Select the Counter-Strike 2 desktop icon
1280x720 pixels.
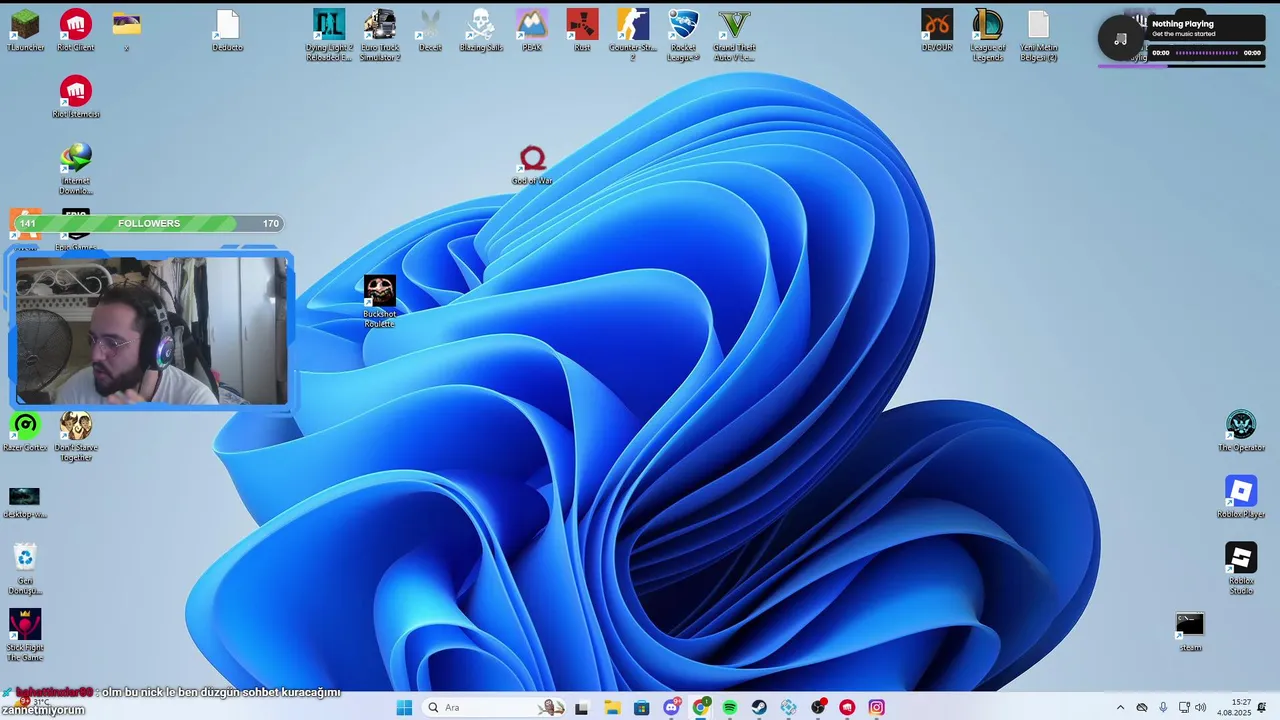pyautogui.click(x=633, y=35)
